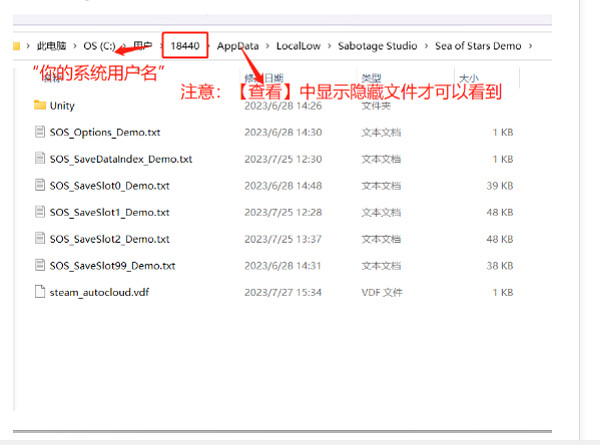This screenshot has height=445, width=600.
Task: Click the SOS_SaveSlot99_Demo.txt file icon
Action: [x=40, y=265]
